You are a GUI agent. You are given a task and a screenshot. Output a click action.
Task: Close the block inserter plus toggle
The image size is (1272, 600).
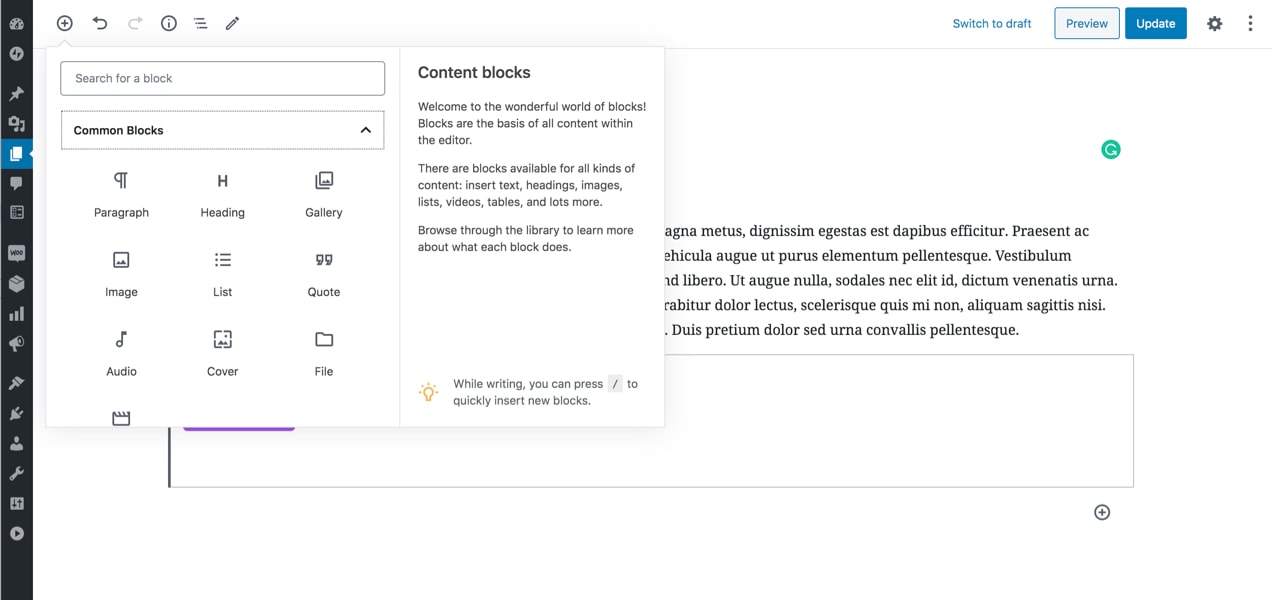point(64,23)
